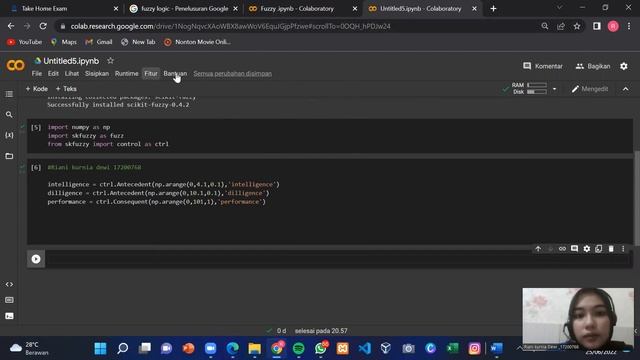Open the browser side panel
Viewport: 640px width, 360px height.
(x=597, y=26)
